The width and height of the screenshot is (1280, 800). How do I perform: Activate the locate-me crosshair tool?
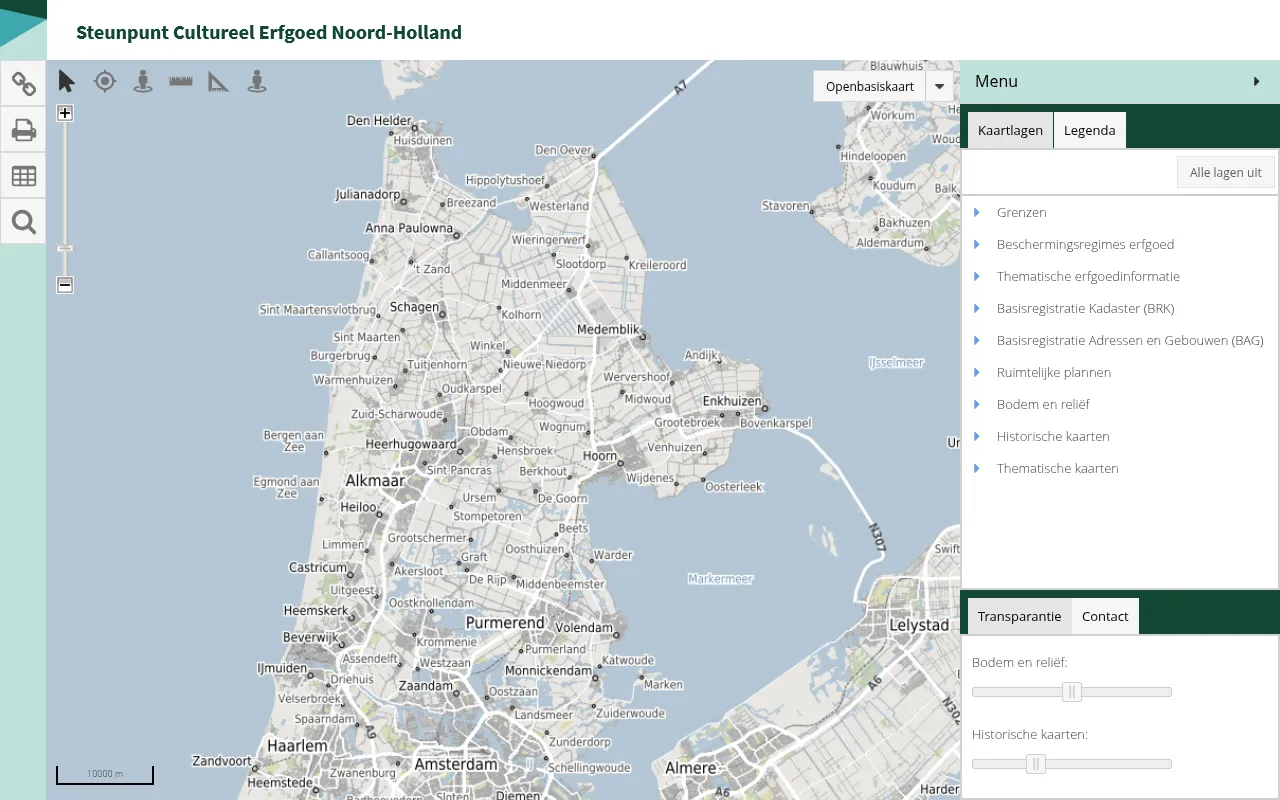[105, 81]
